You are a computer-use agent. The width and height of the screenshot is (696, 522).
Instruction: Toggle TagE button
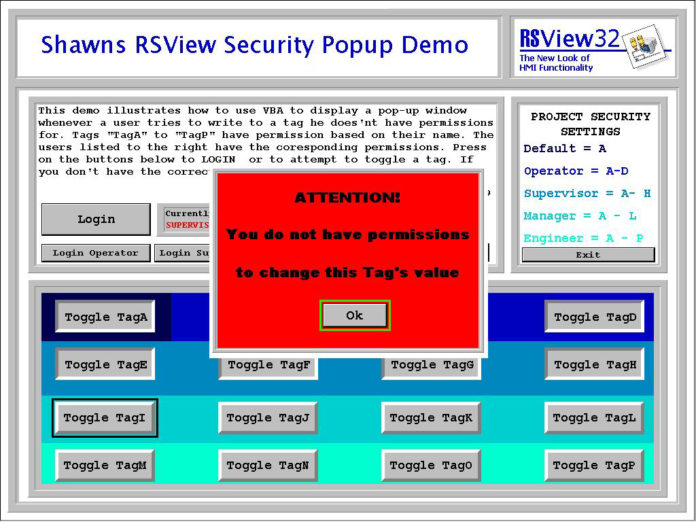click(105, 364)
